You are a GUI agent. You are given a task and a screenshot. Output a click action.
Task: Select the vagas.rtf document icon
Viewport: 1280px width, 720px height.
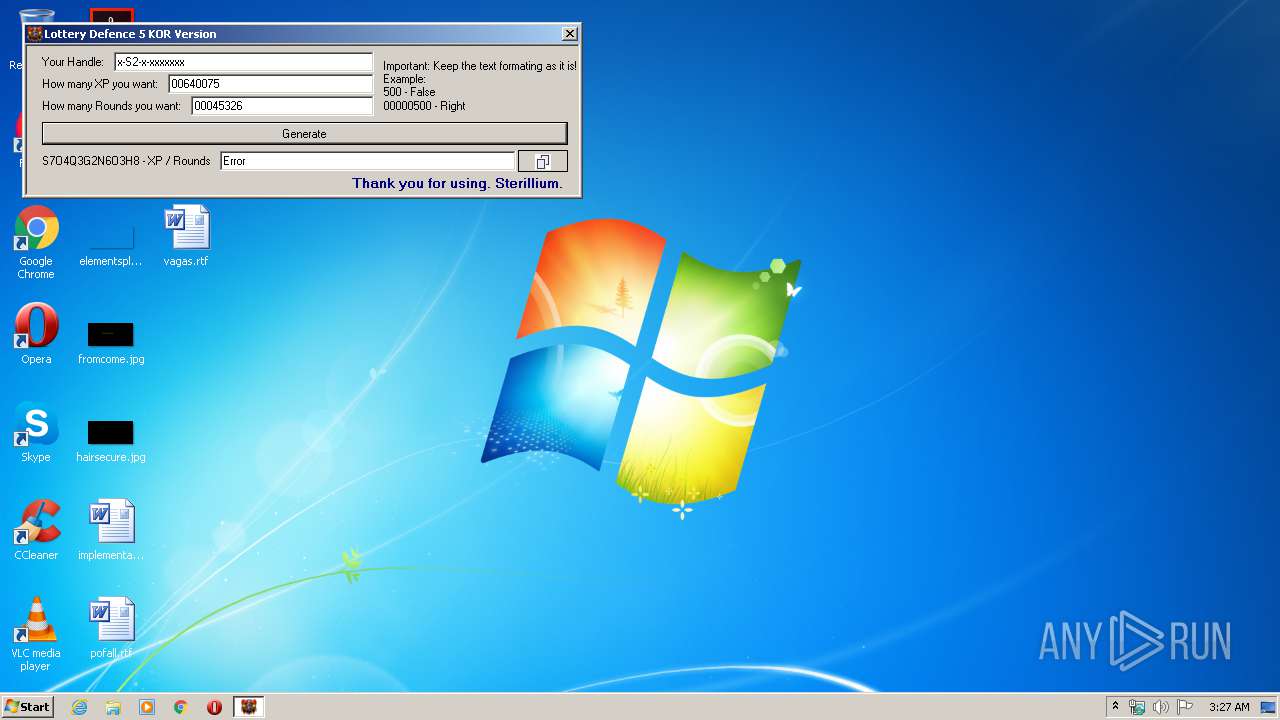point(186,236)
